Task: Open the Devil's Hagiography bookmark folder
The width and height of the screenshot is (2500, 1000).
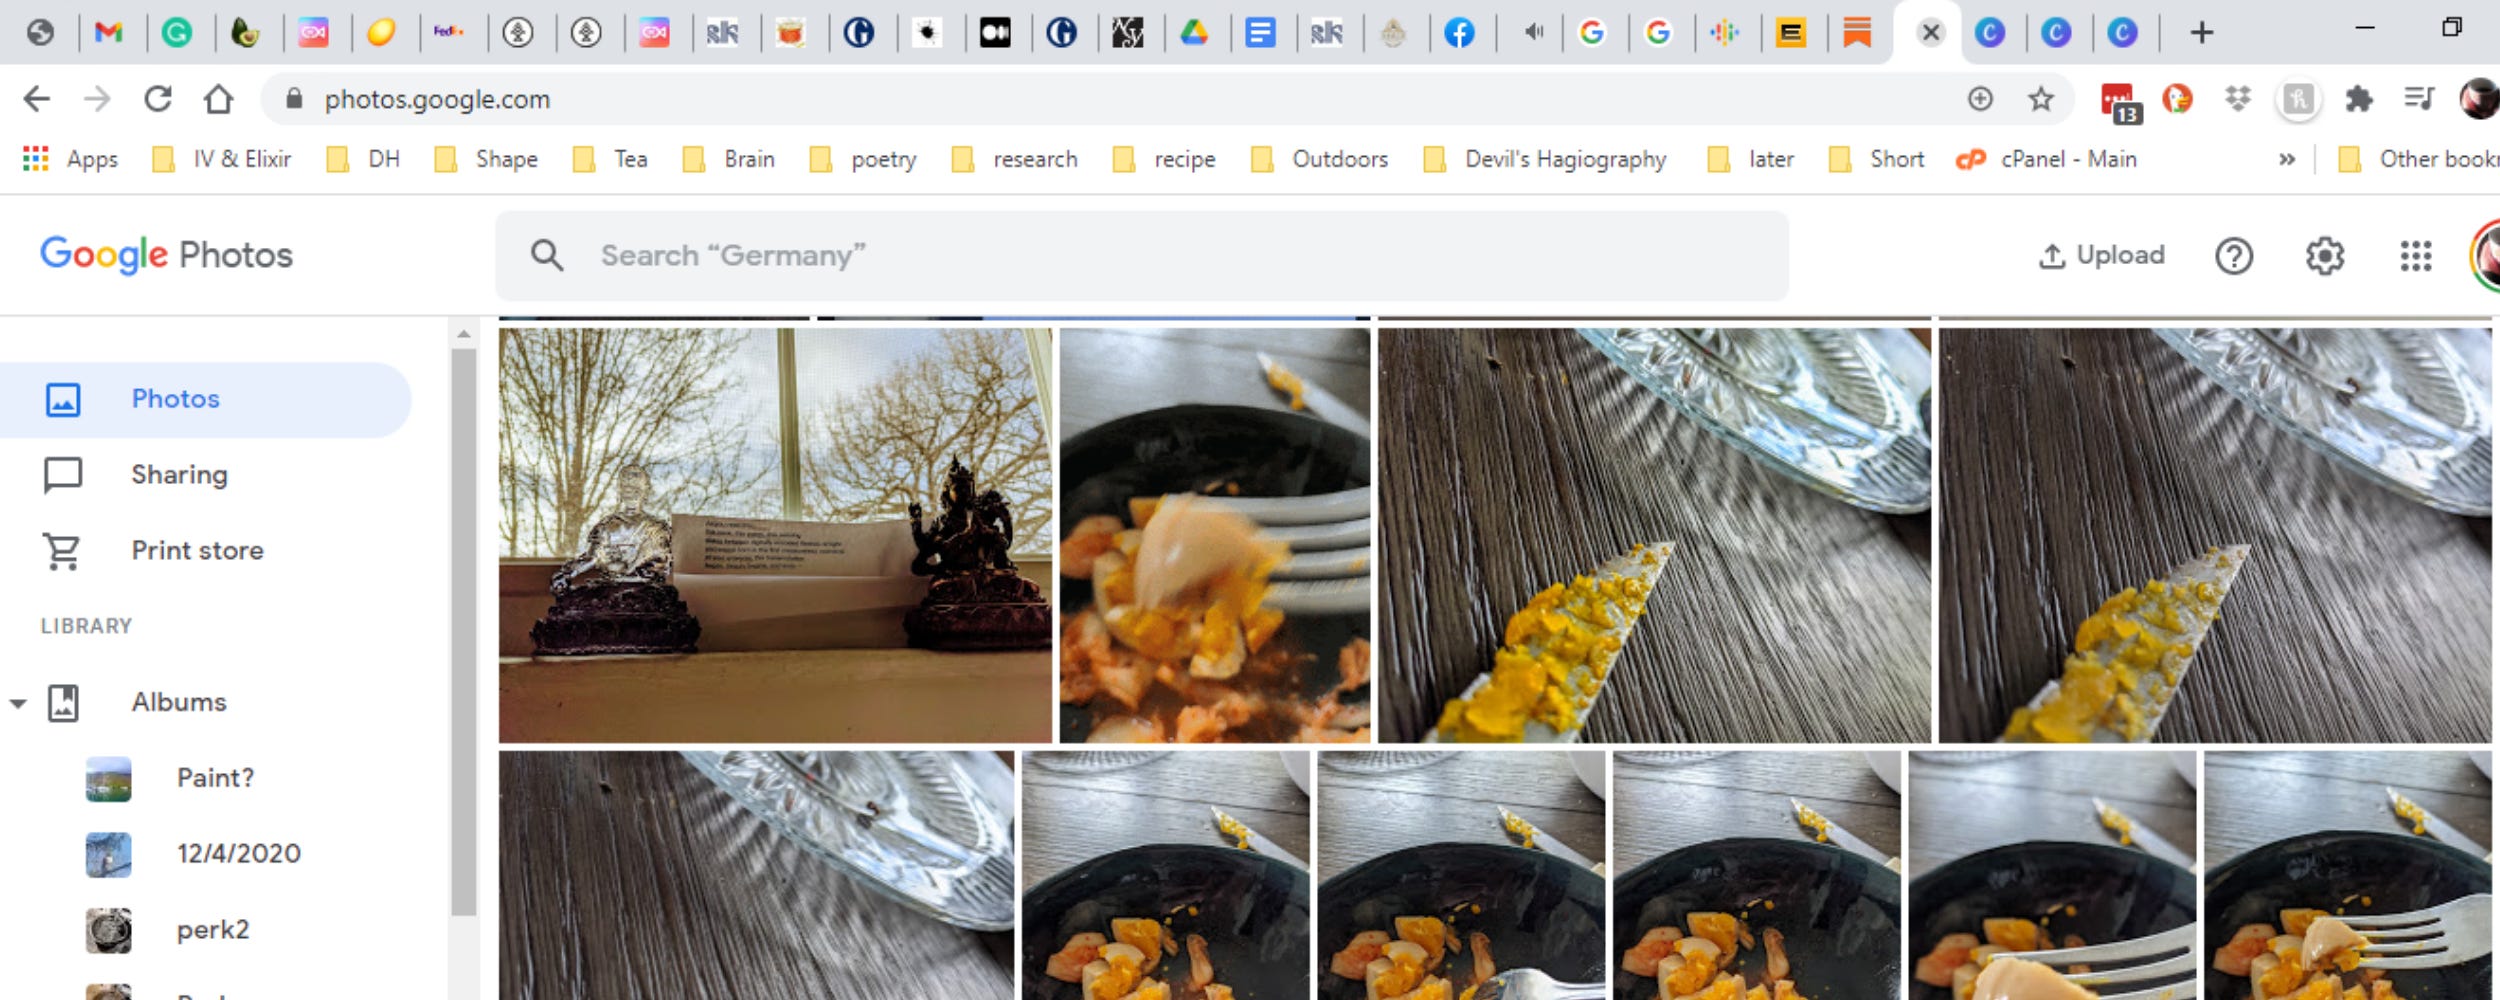Action: [x=1545, y=159]
